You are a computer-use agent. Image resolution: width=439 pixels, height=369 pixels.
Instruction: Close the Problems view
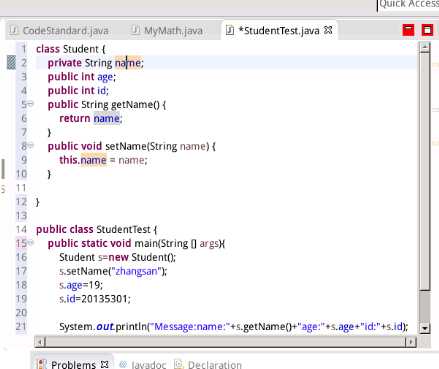point(105,364)
